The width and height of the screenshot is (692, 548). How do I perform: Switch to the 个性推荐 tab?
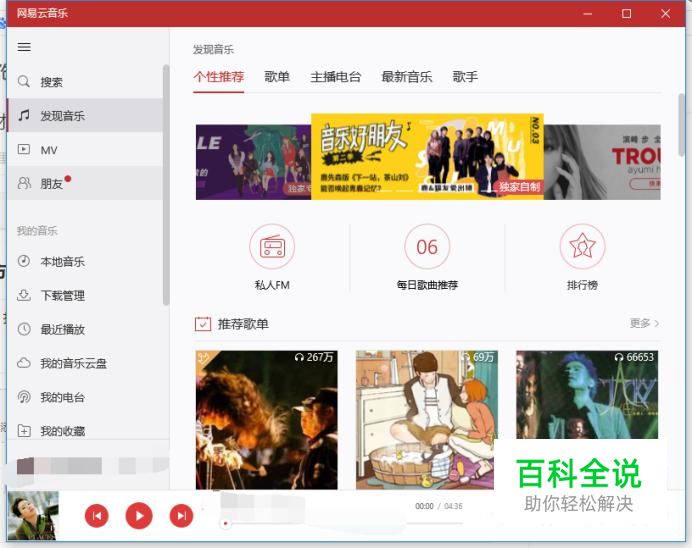[218, 77]
